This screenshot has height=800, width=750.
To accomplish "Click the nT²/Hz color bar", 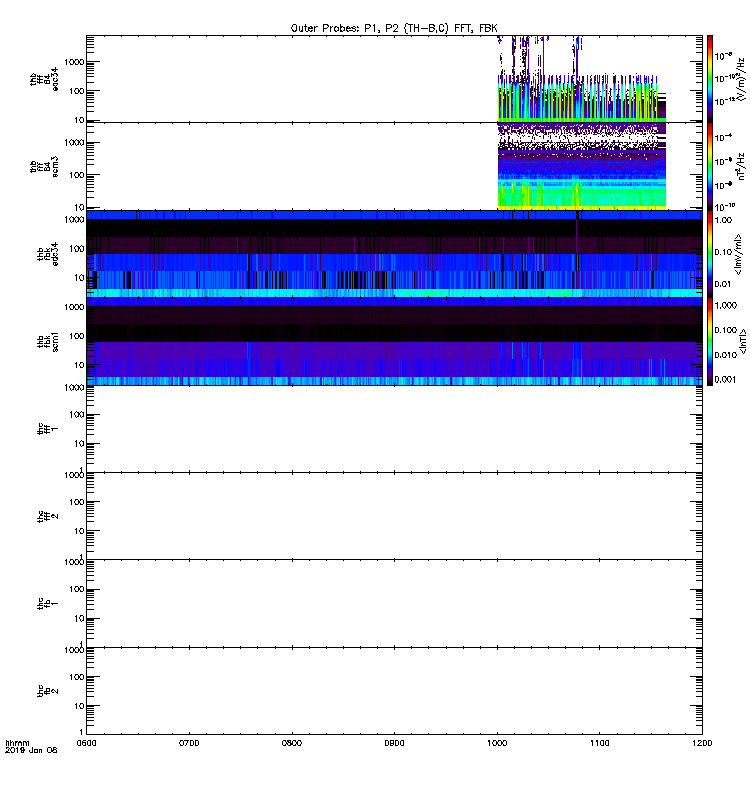I will [x=710, y=166].
